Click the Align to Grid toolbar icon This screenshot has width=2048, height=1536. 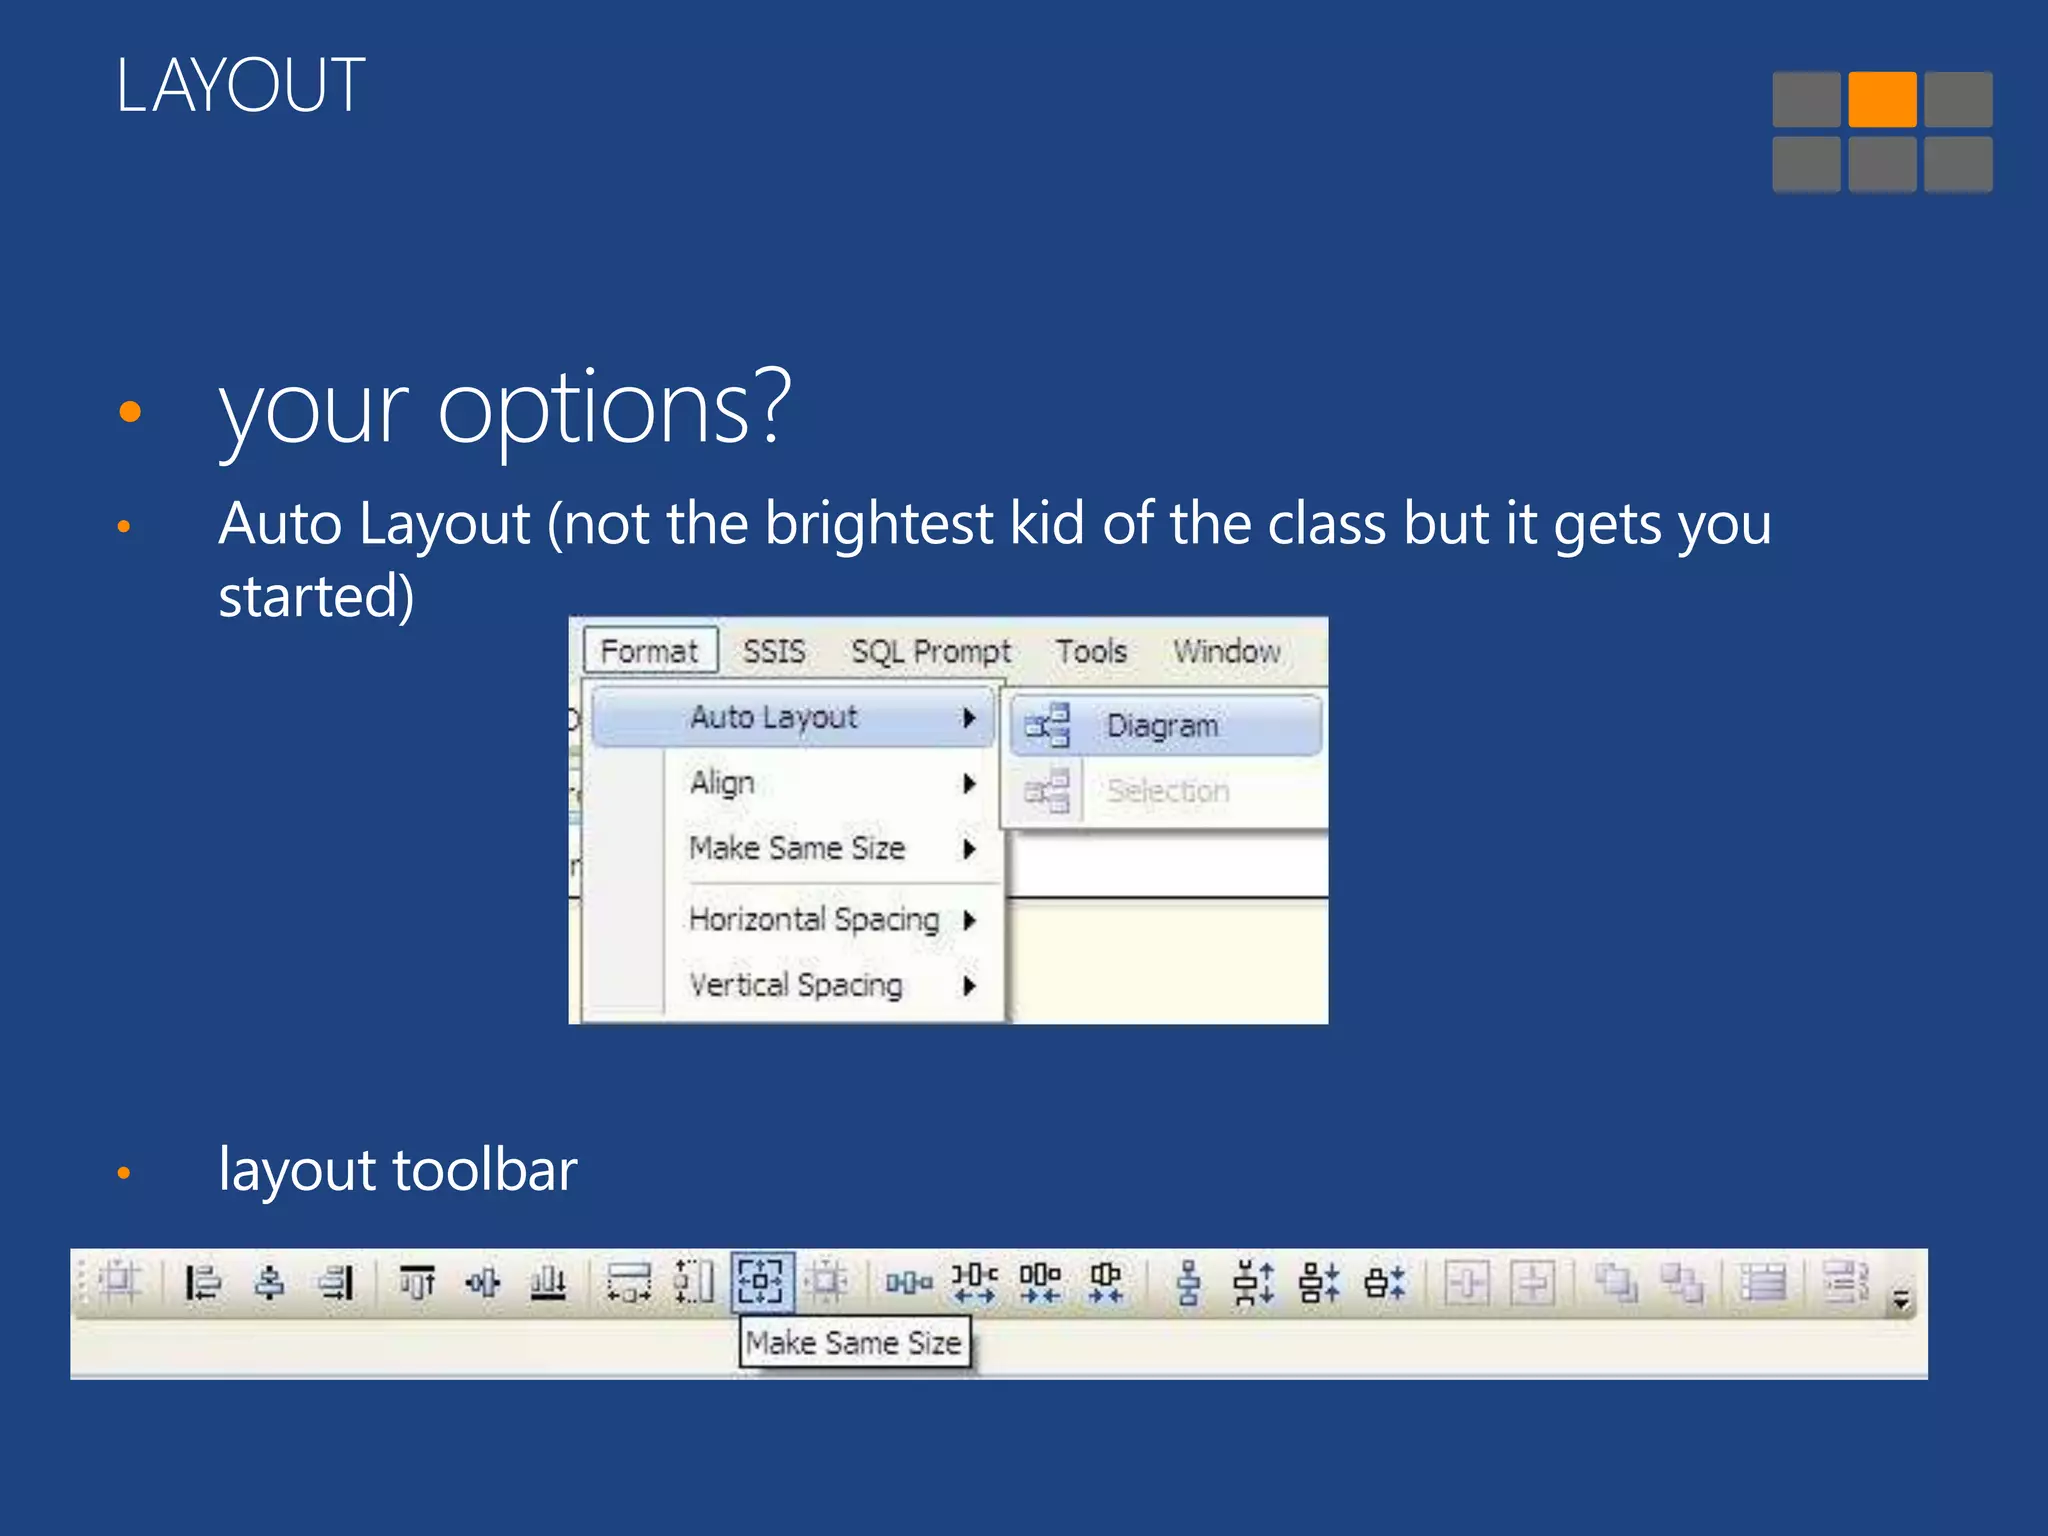[x=120, y=1282]
